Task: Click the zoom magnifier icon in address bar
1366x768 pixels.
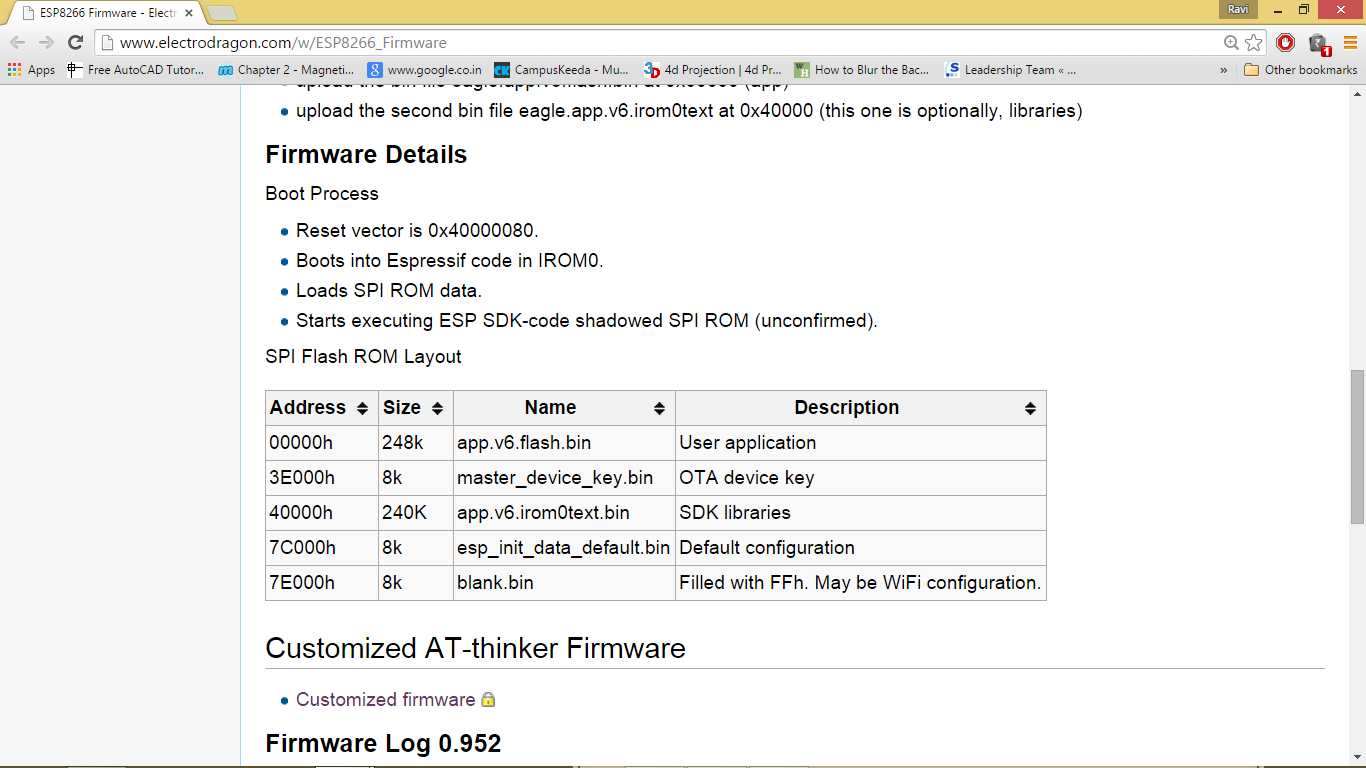Action: click(x=1229, y=44)
